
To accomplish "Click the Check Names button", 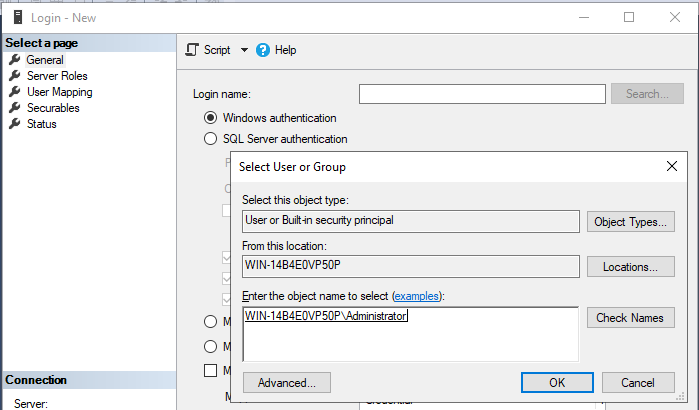I will (x=630, y=317).
